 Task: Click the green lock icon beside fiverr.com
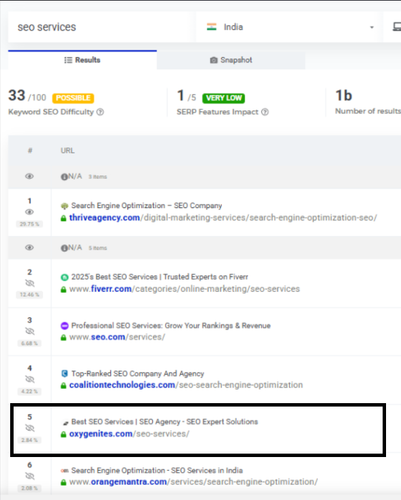[x=63, y=290]
